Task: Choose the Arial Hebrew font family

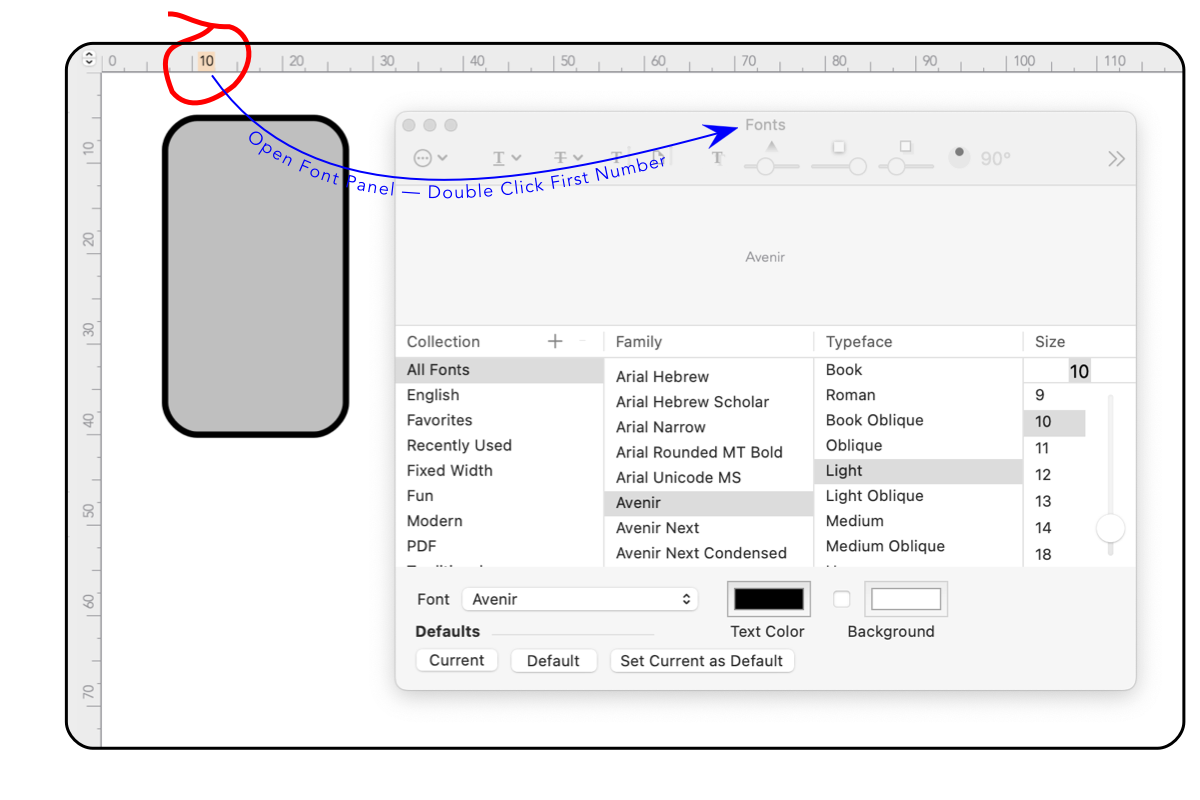Action: 709,377
